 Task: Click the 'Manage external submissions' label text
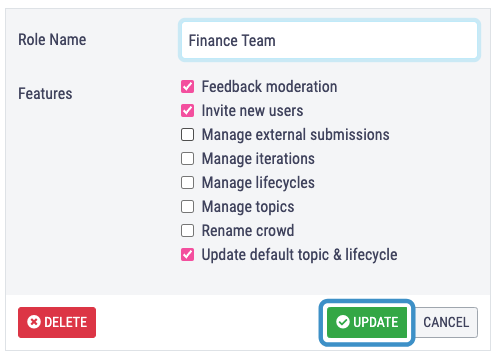296,135
